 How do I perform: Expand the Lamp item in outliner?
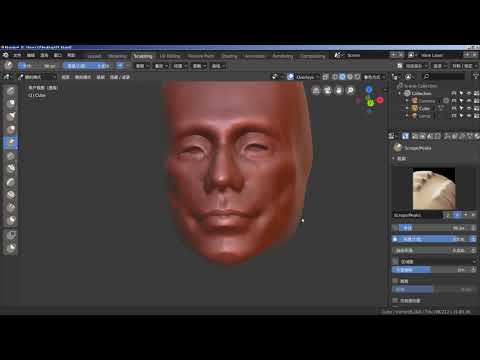[407, 116]
